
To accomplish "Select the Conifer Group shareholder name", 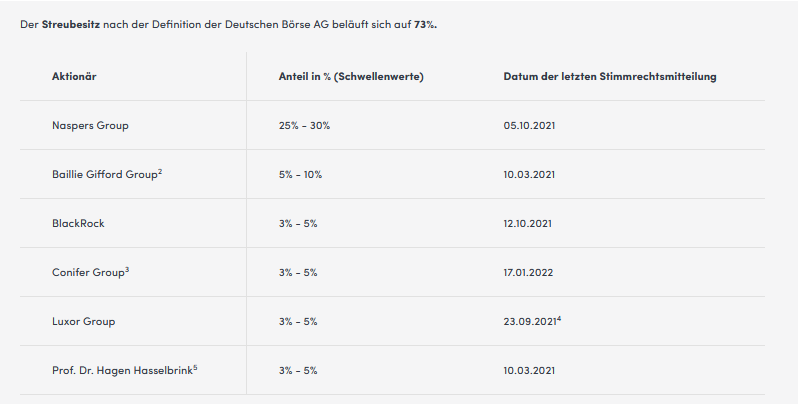I will click(88, 273).
